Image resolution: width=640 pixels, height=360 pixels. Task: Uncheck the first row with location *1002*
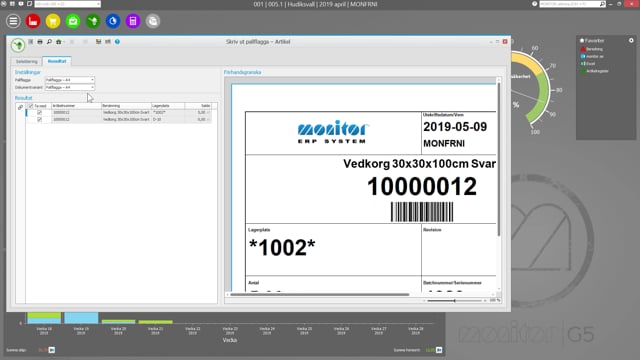click(40, 112)
